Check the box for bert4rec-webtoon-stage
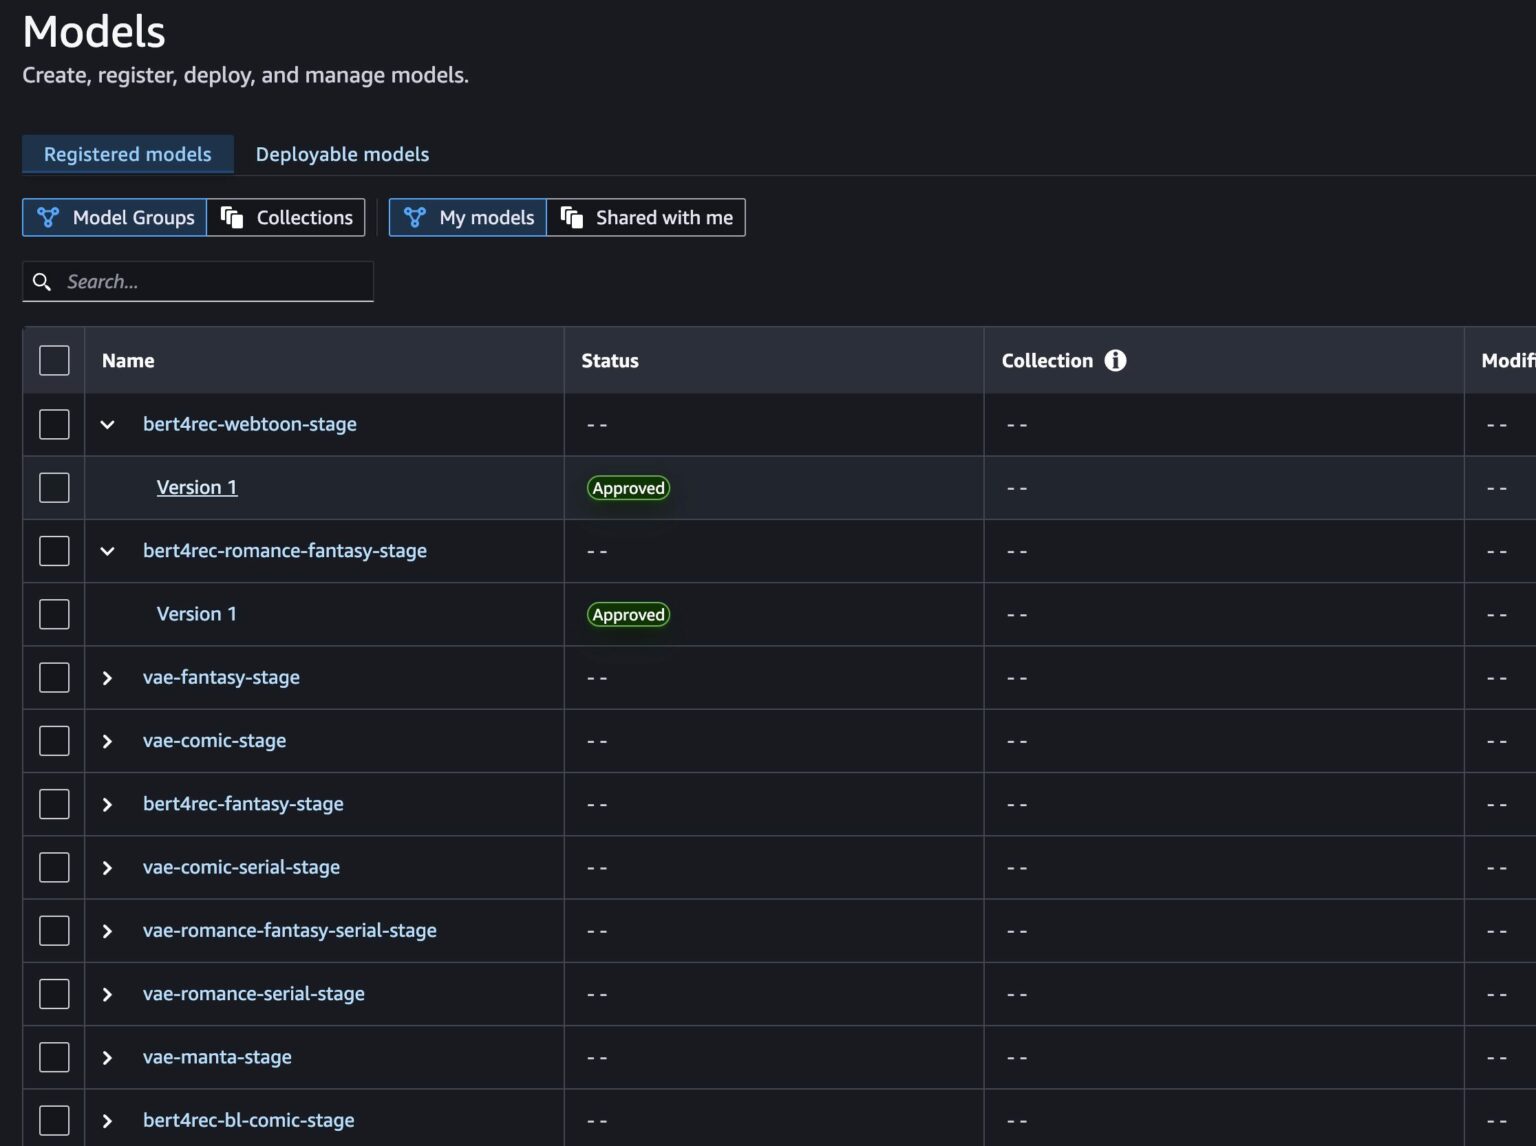Image resolution: width=1536 pixels, height=1146 pixels. (x=54, y=424)
